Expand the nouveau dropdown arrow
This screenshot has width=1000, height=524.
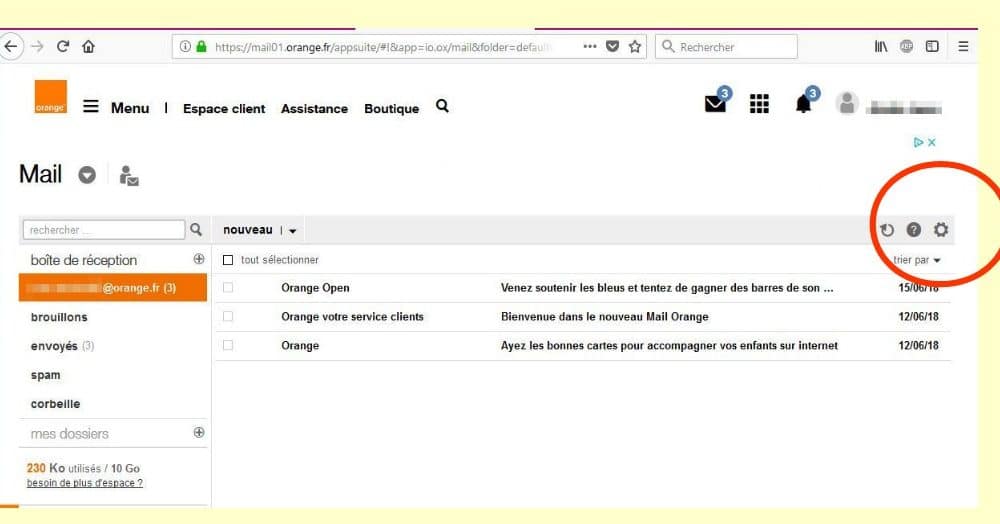[293, 231]
